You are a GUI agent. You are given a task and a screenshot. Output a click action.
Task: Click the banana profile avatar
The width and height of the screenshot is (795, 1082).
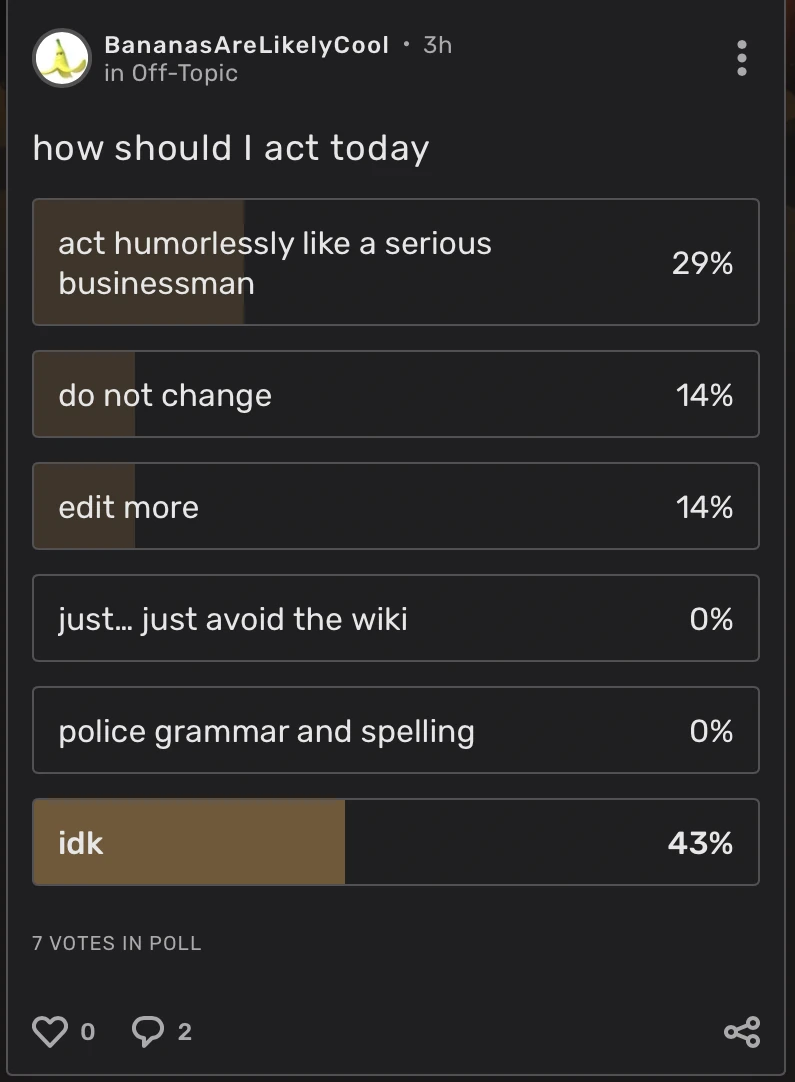coord(62,58)
